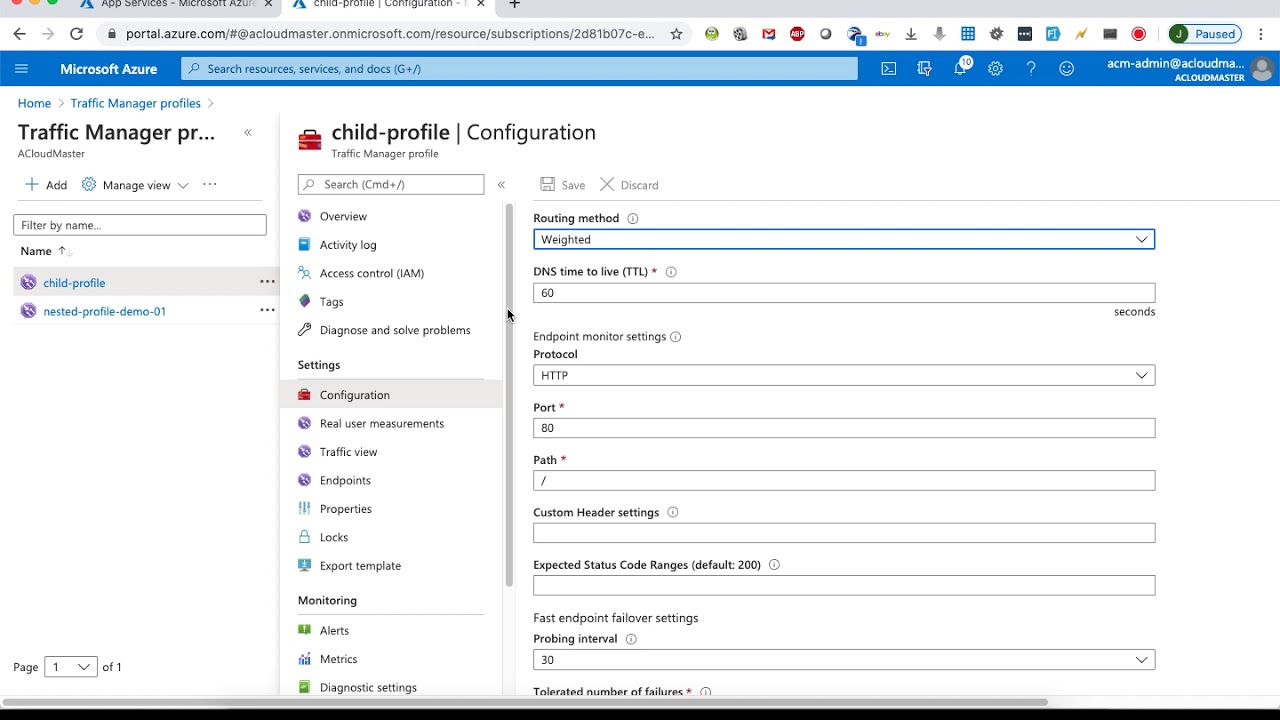Go back with the browser back arrow
This screenshot has height=720, width=1280.
[19, 34]
